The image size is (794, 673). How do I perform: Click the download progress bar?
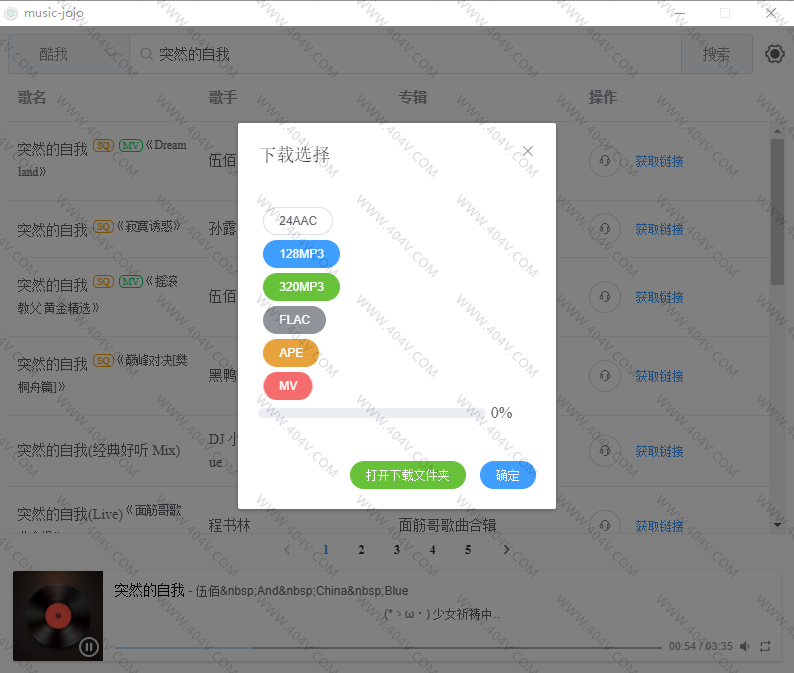click(372, 413)
